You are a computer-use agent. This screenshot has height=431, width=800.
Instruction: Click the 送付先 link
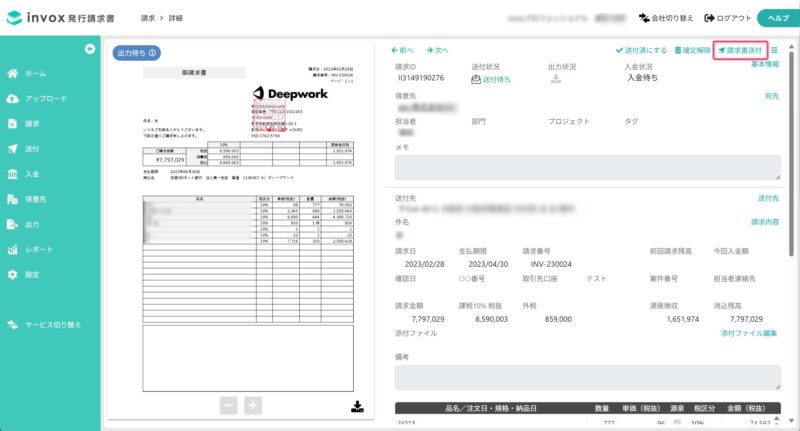pyautogui.click(x=768, y=198)
